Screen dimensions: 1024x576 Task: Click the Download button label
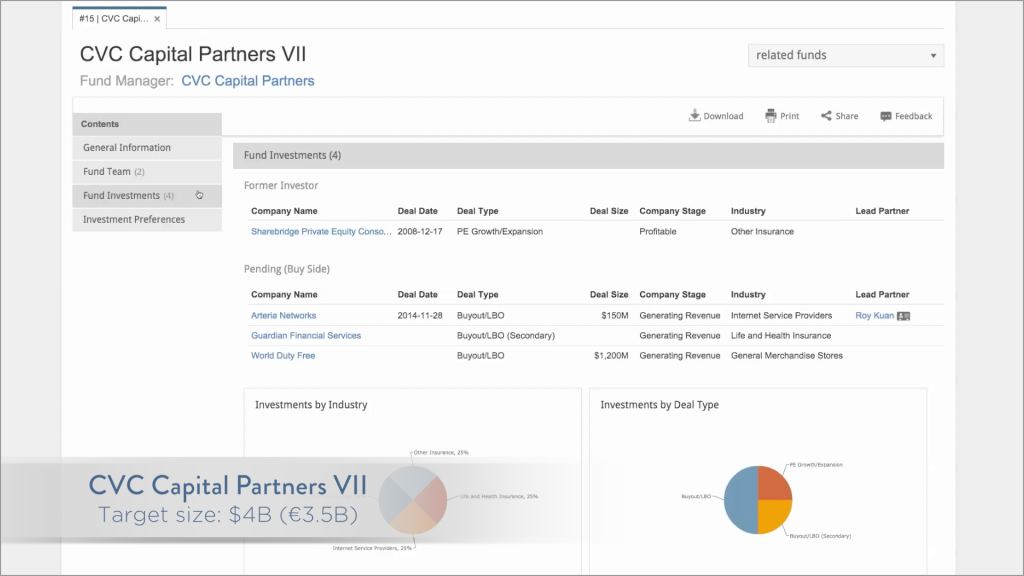723,116
